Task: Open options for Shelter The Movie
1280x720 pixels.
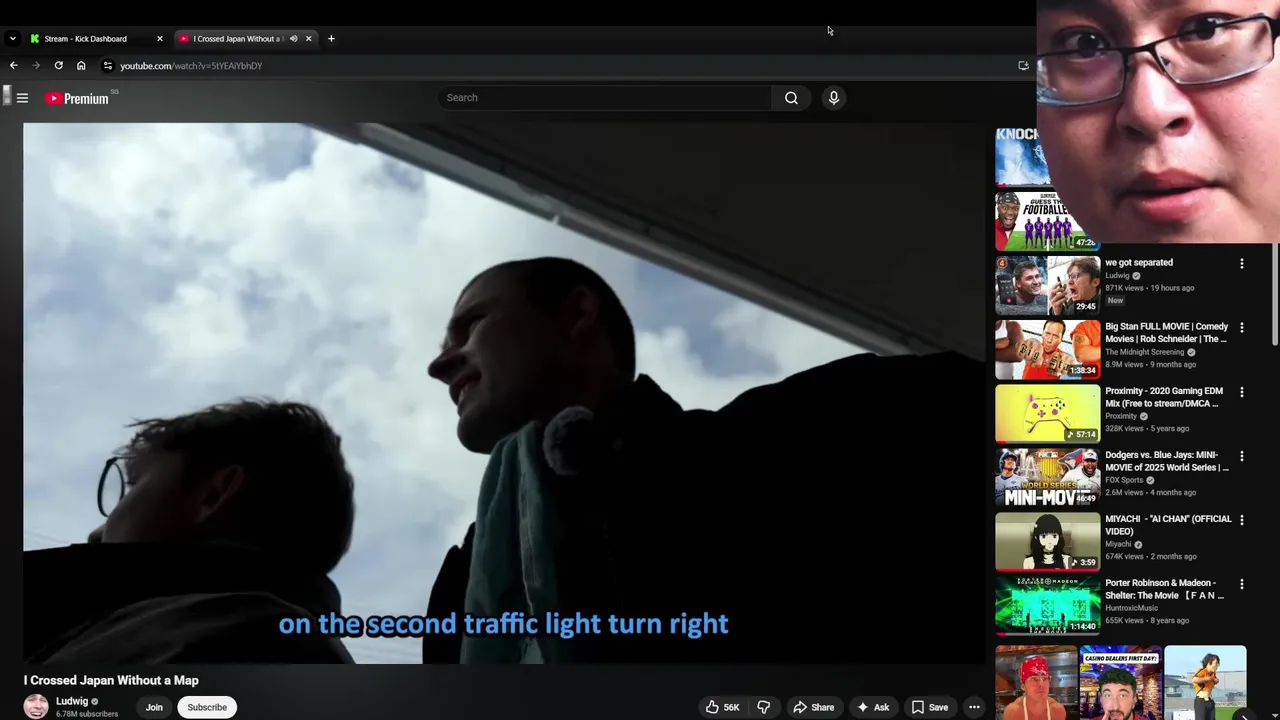Action: click(x=1242, y=584)
